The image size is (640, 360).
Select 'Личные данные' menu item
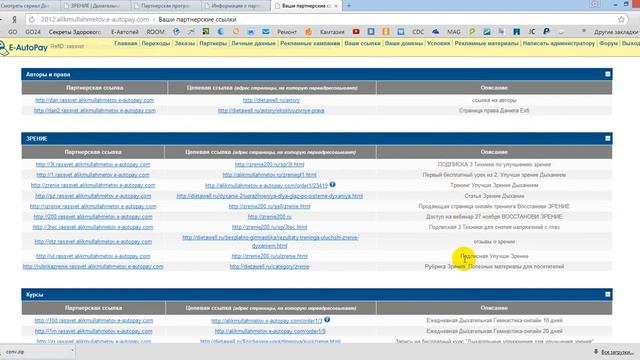(x=253, y=43)
